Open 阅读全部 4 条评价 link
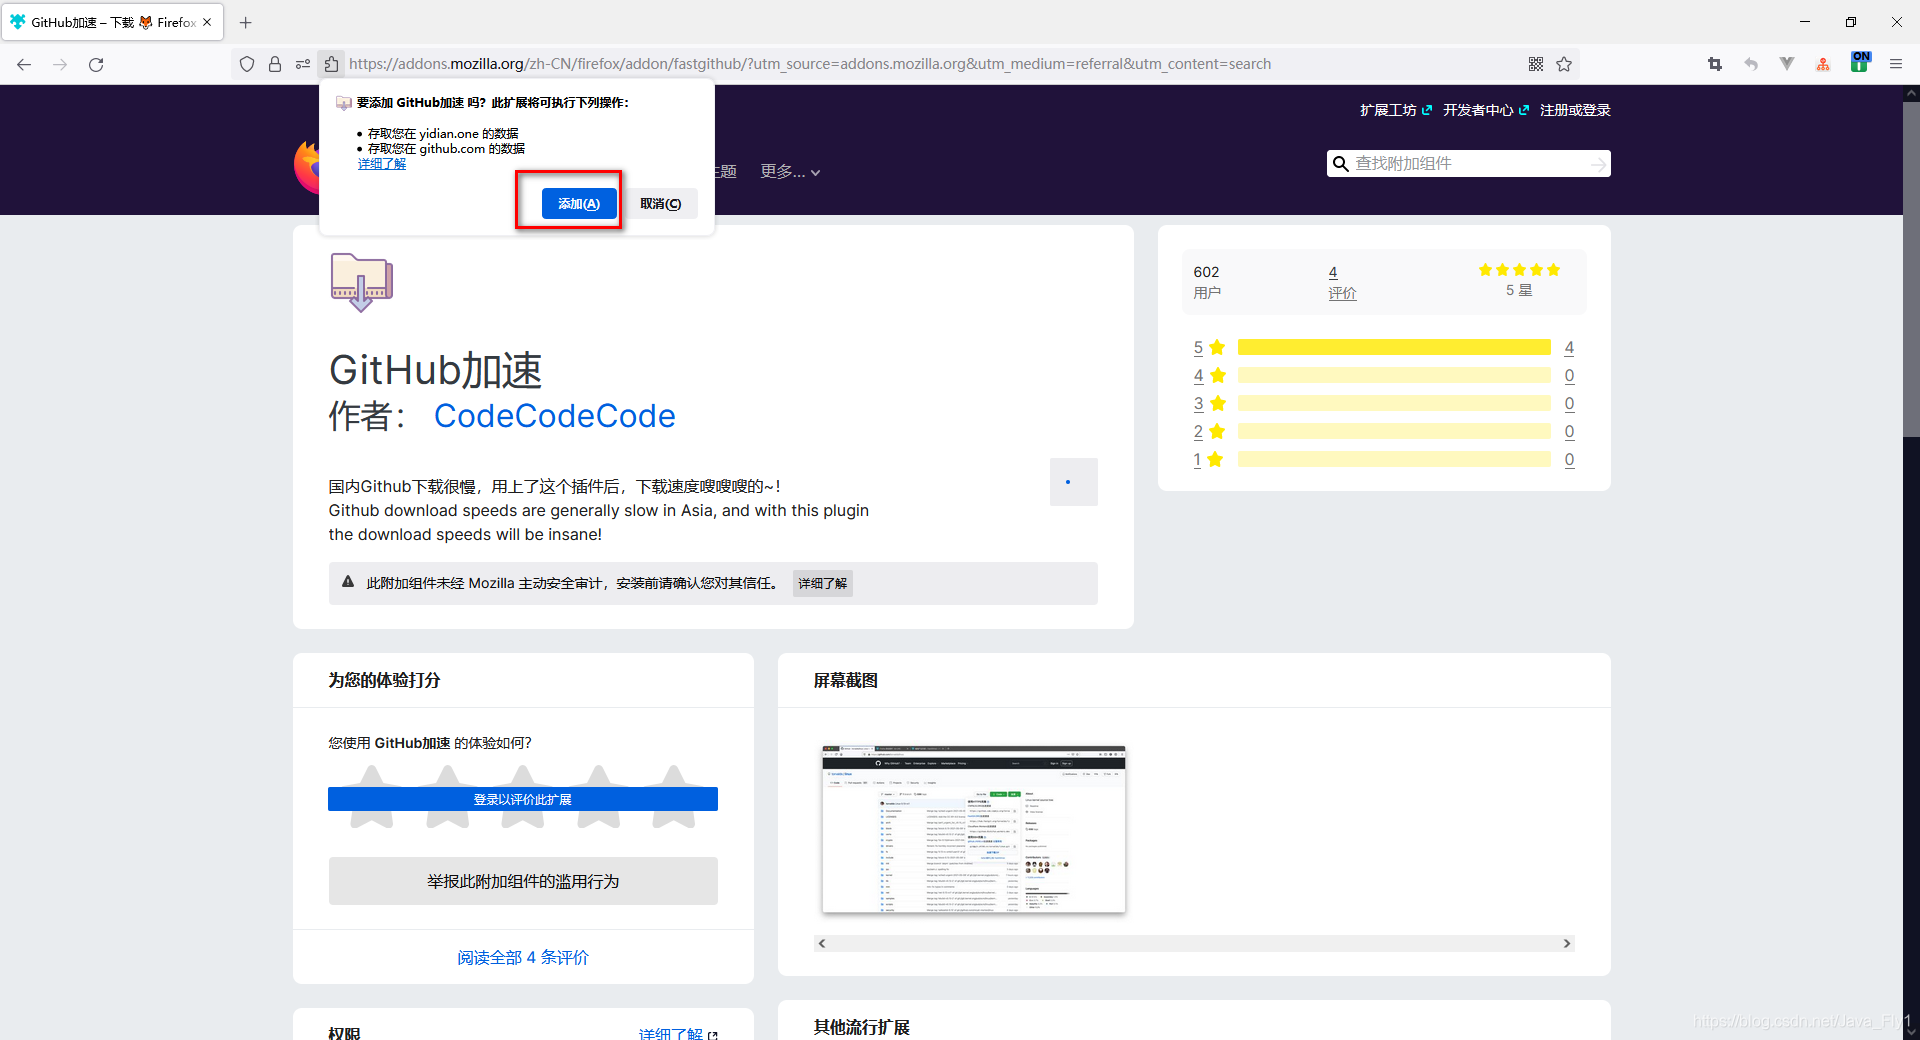 [523, 957]
